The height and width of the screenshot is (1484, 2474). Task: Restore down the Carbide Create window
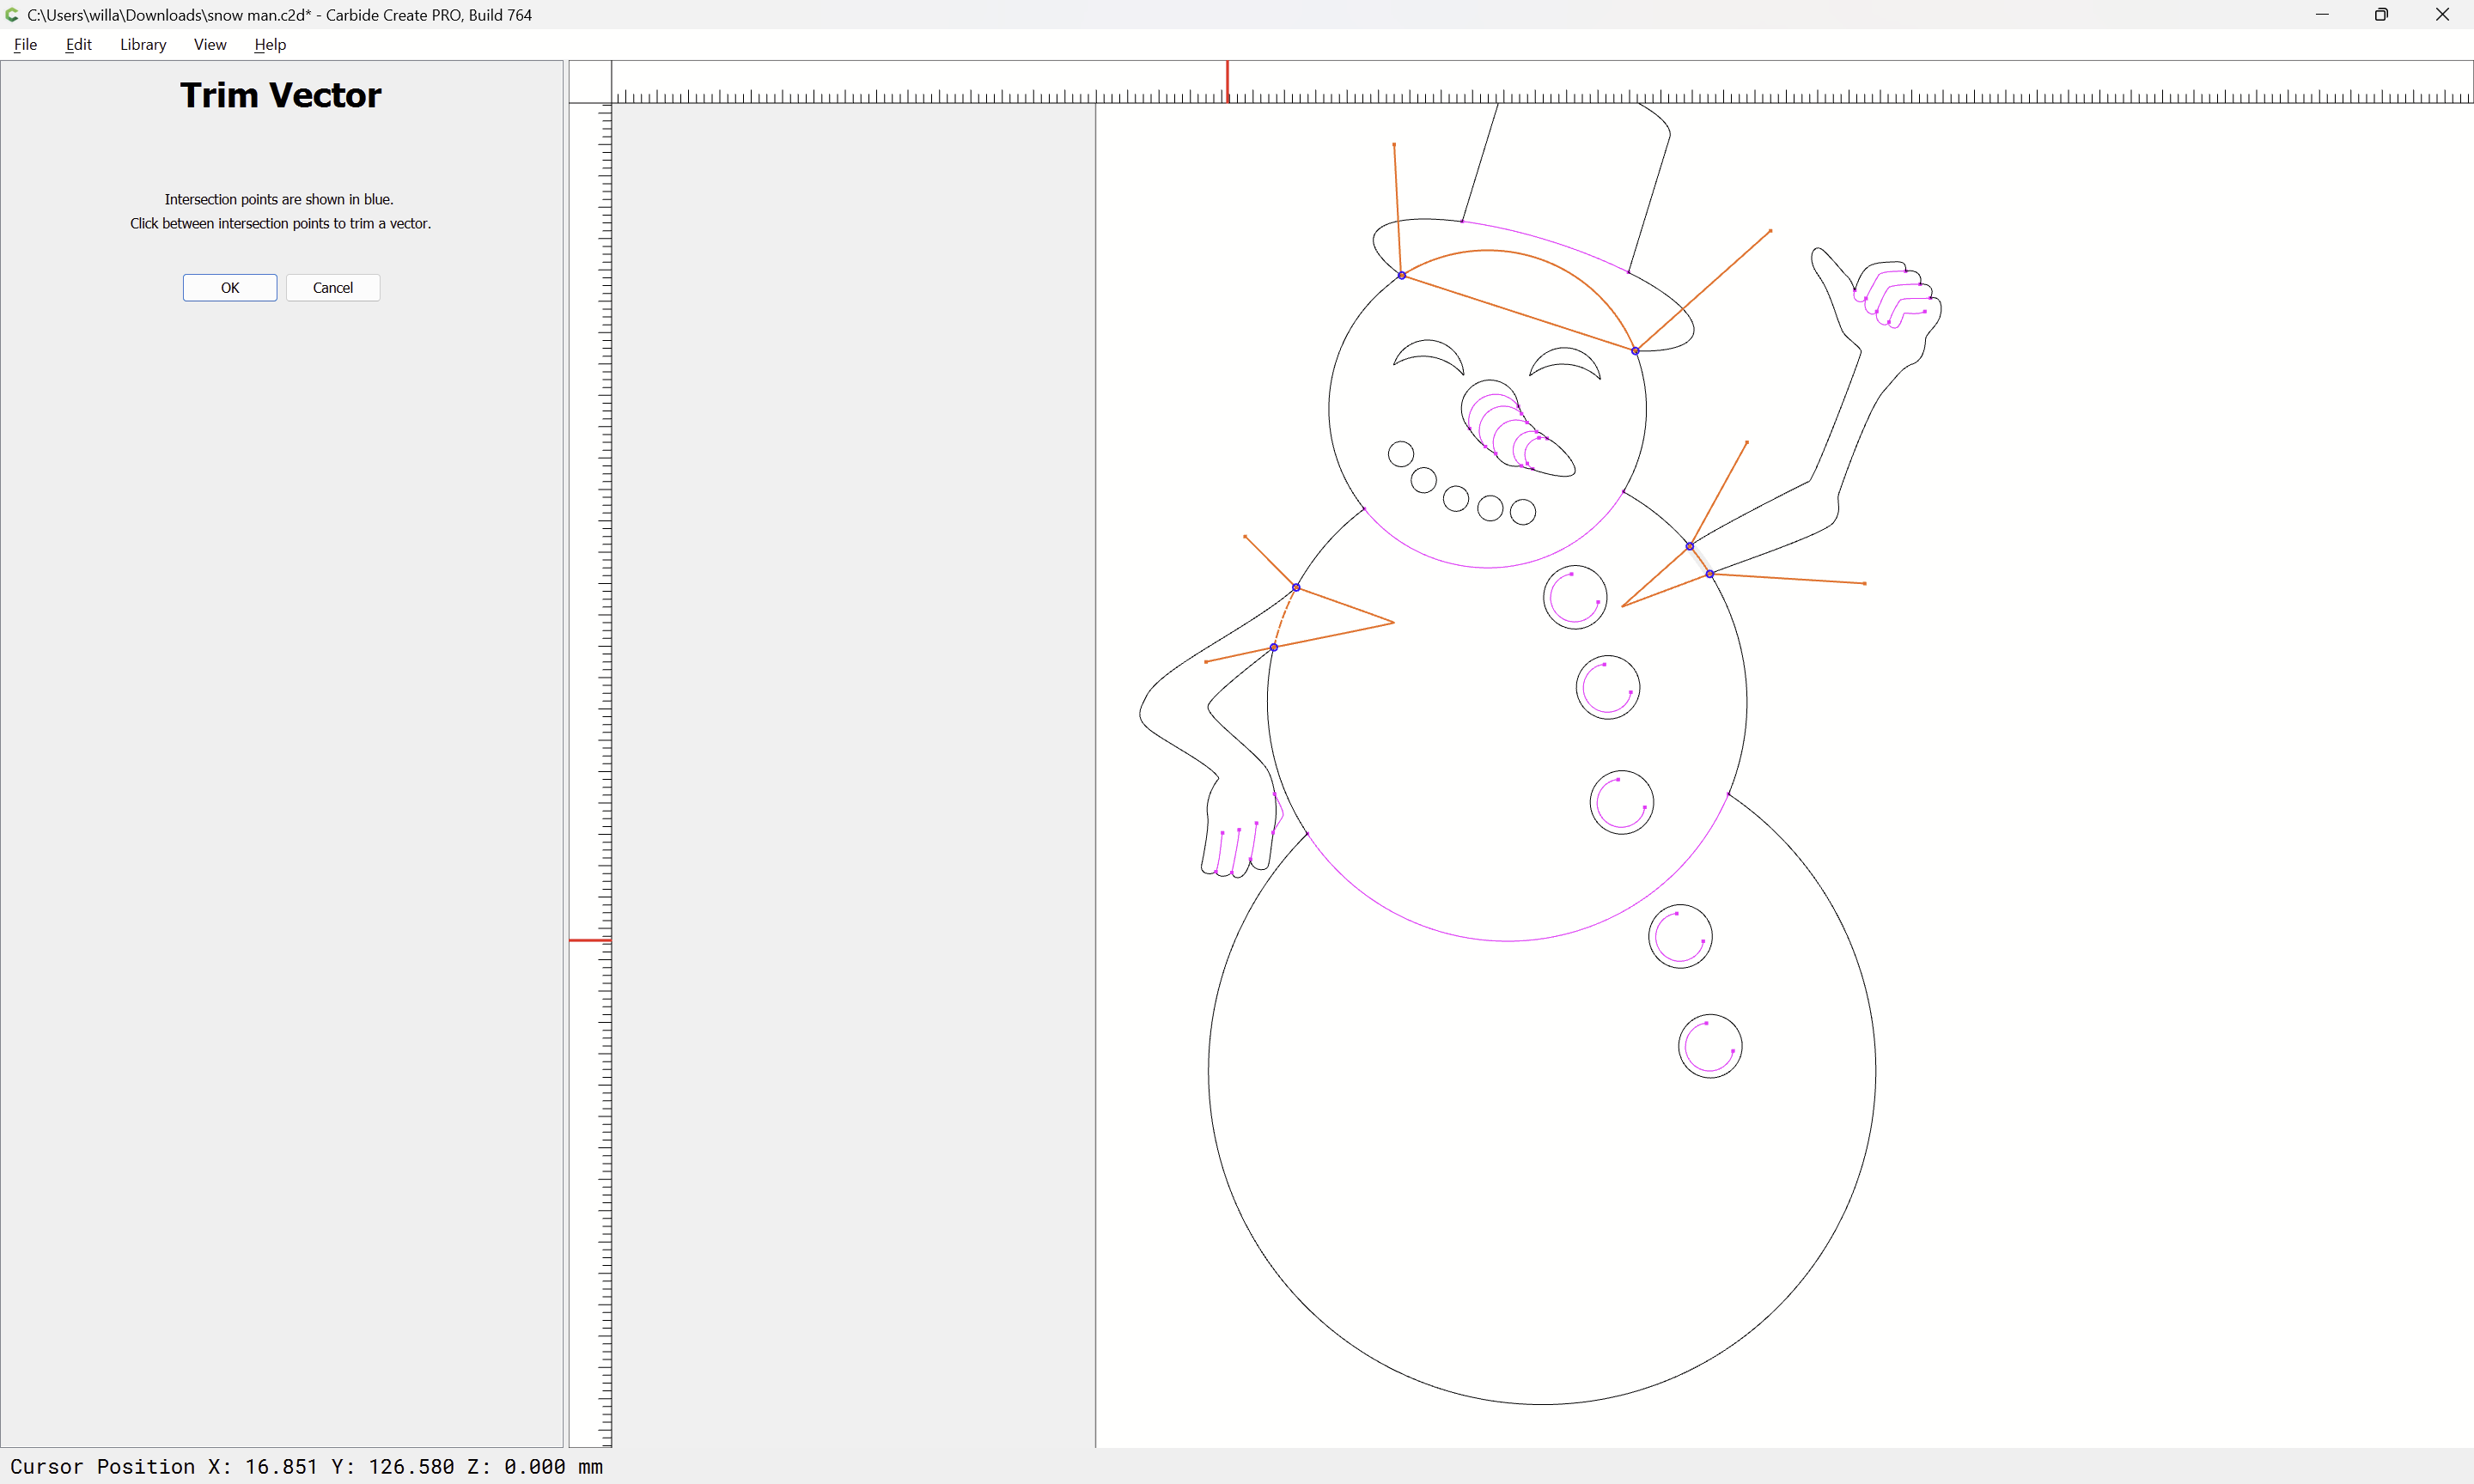pos(2382,15)
